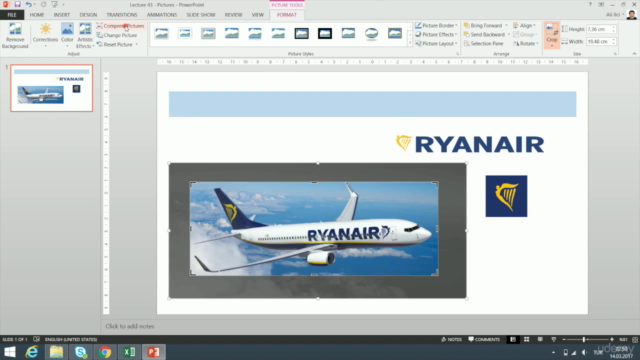Click the Redo icon

point(43,4)
